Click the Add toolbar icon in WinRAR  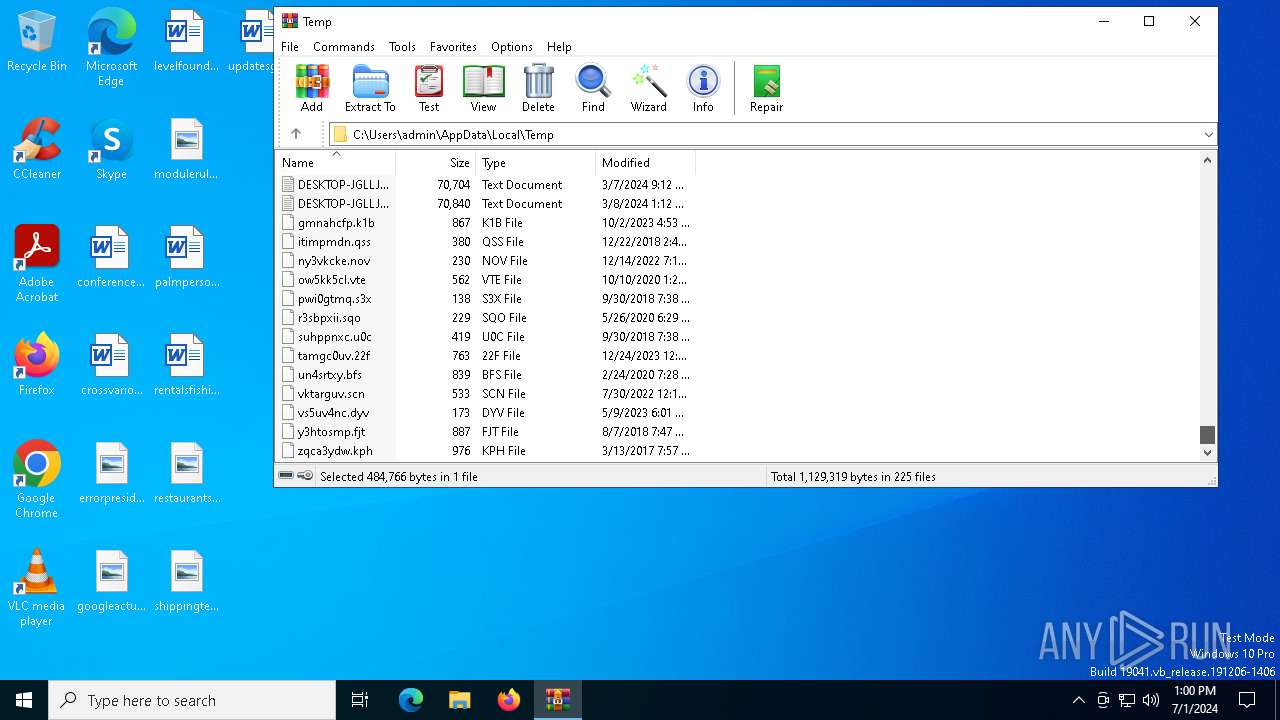312,88
